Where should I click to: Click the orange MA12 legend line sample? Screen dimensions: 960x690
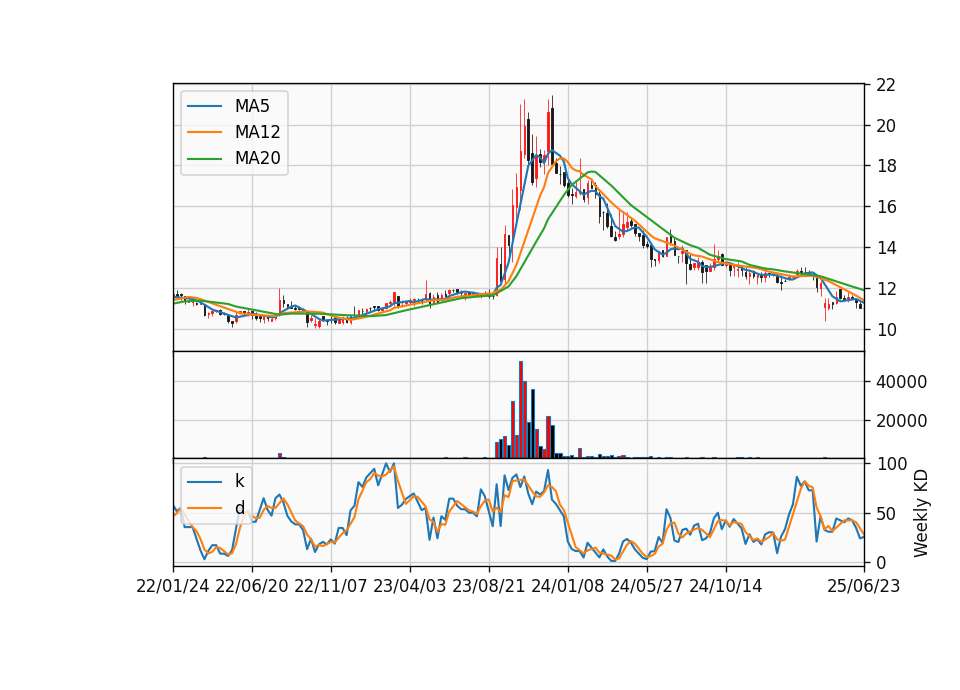[204, 132]
